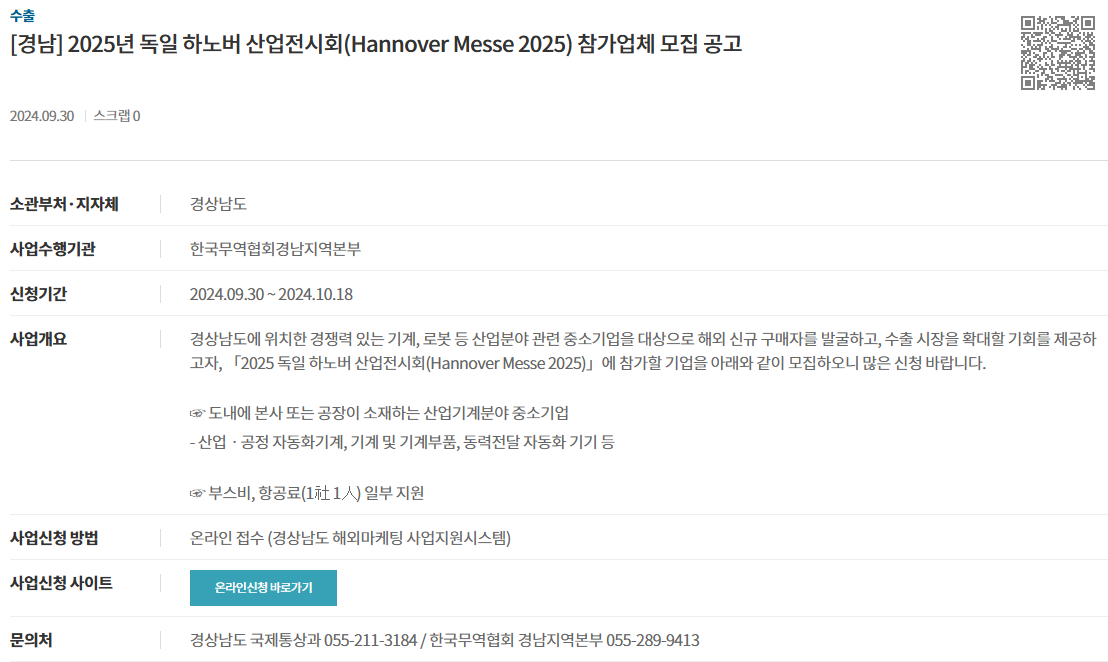Select the 수출 category label
The width and height of the screenshot is (1108, 662).
click(x=22, y=16)
